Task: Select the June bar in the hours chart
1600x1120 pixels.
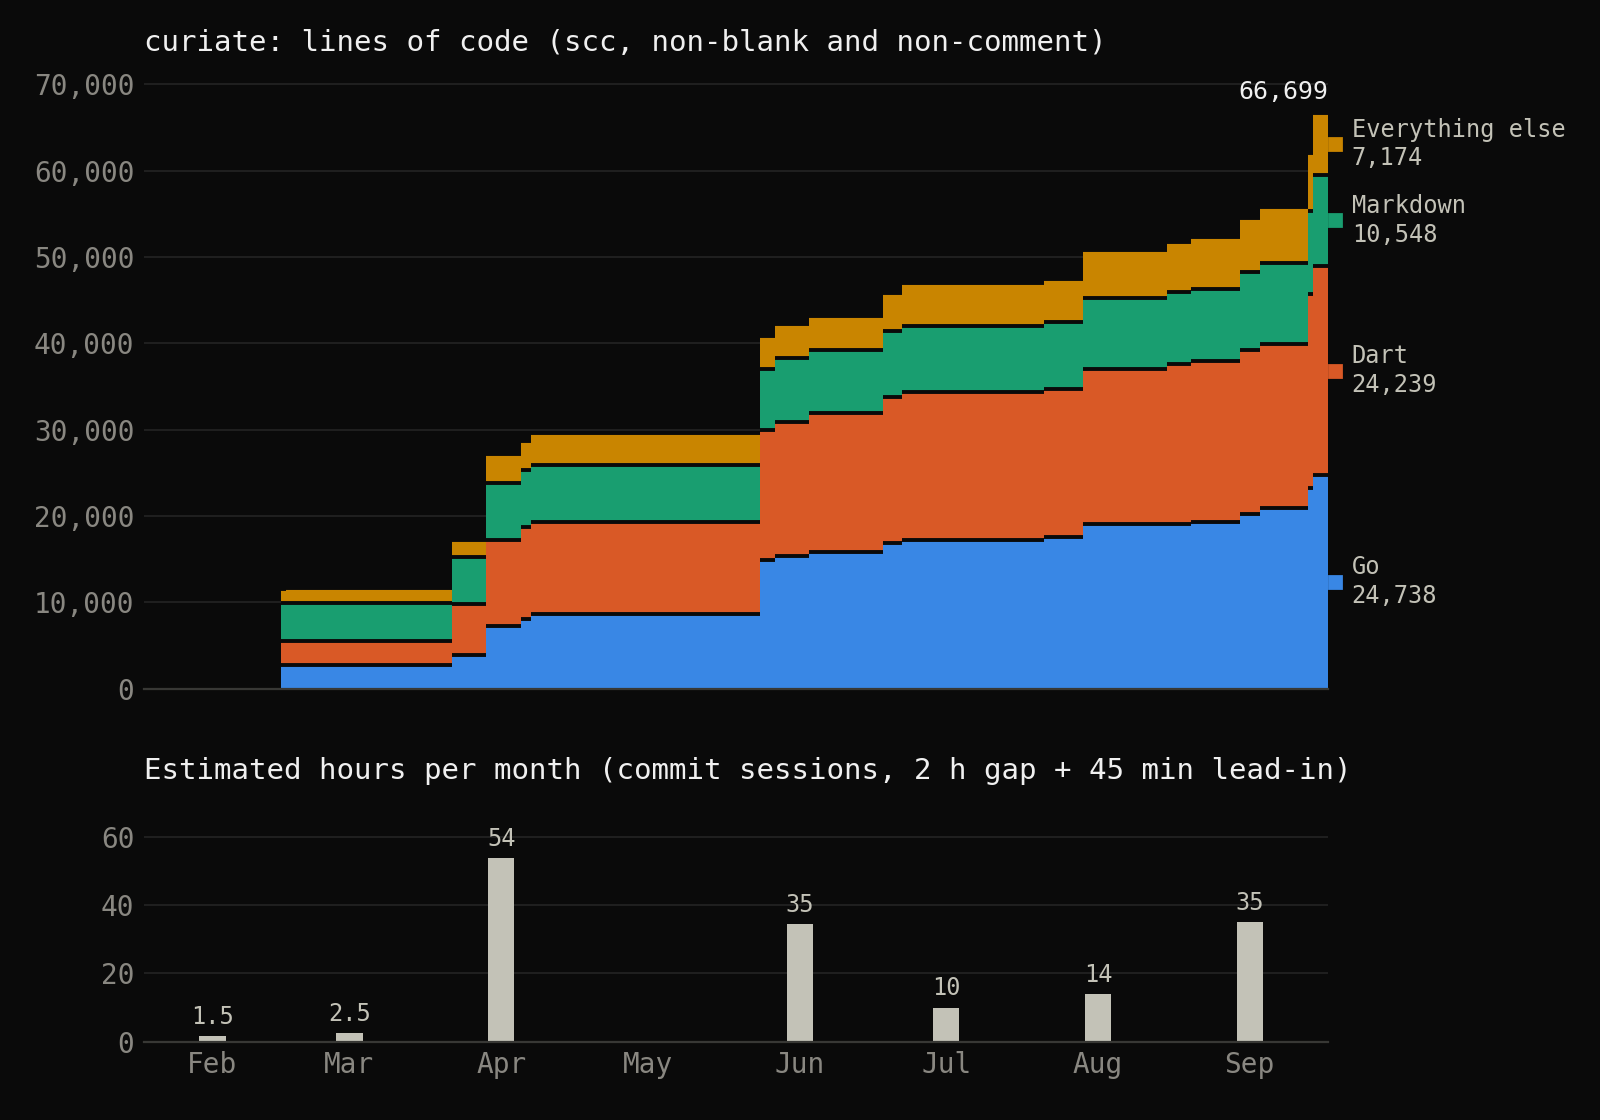Action: (800, 982)
